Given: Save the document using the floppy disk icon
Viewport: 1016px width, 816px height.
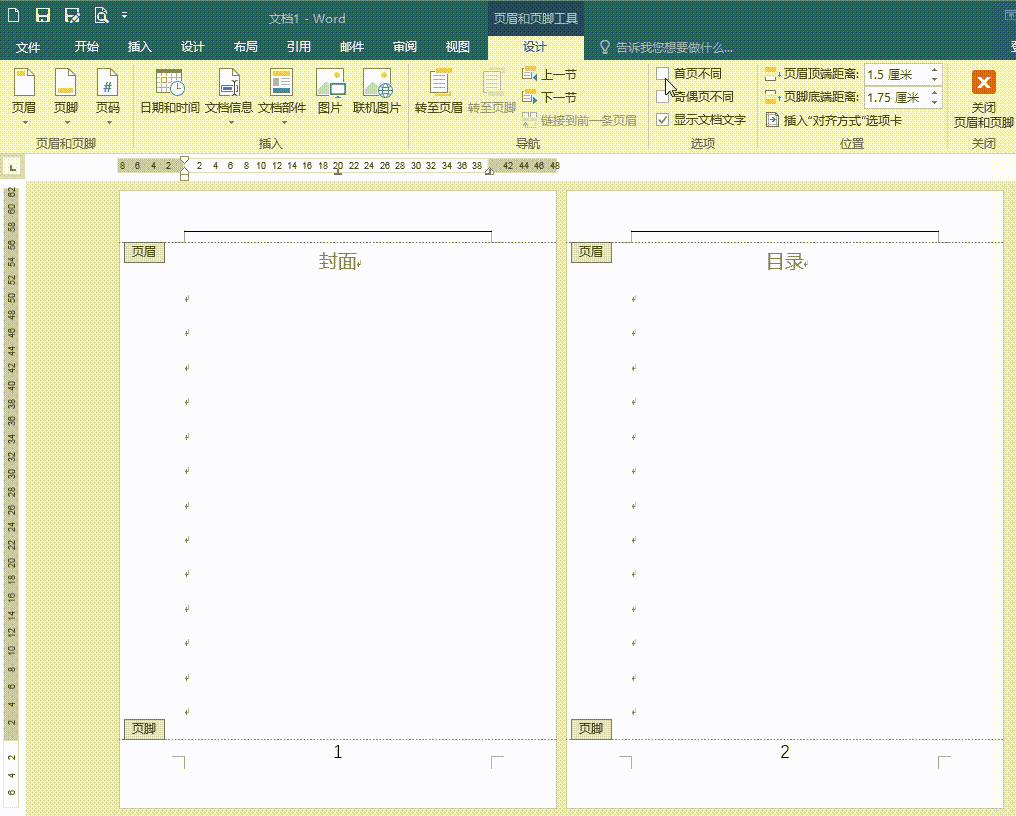Looking at the screenshot, I should pos(43,15).
